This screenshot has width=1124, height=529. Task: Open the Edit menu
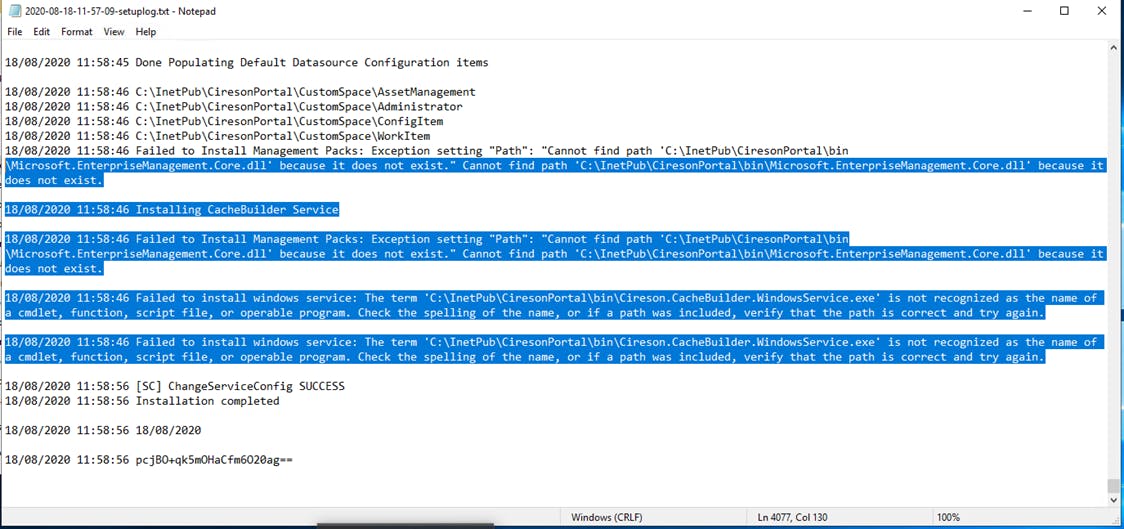42,32
